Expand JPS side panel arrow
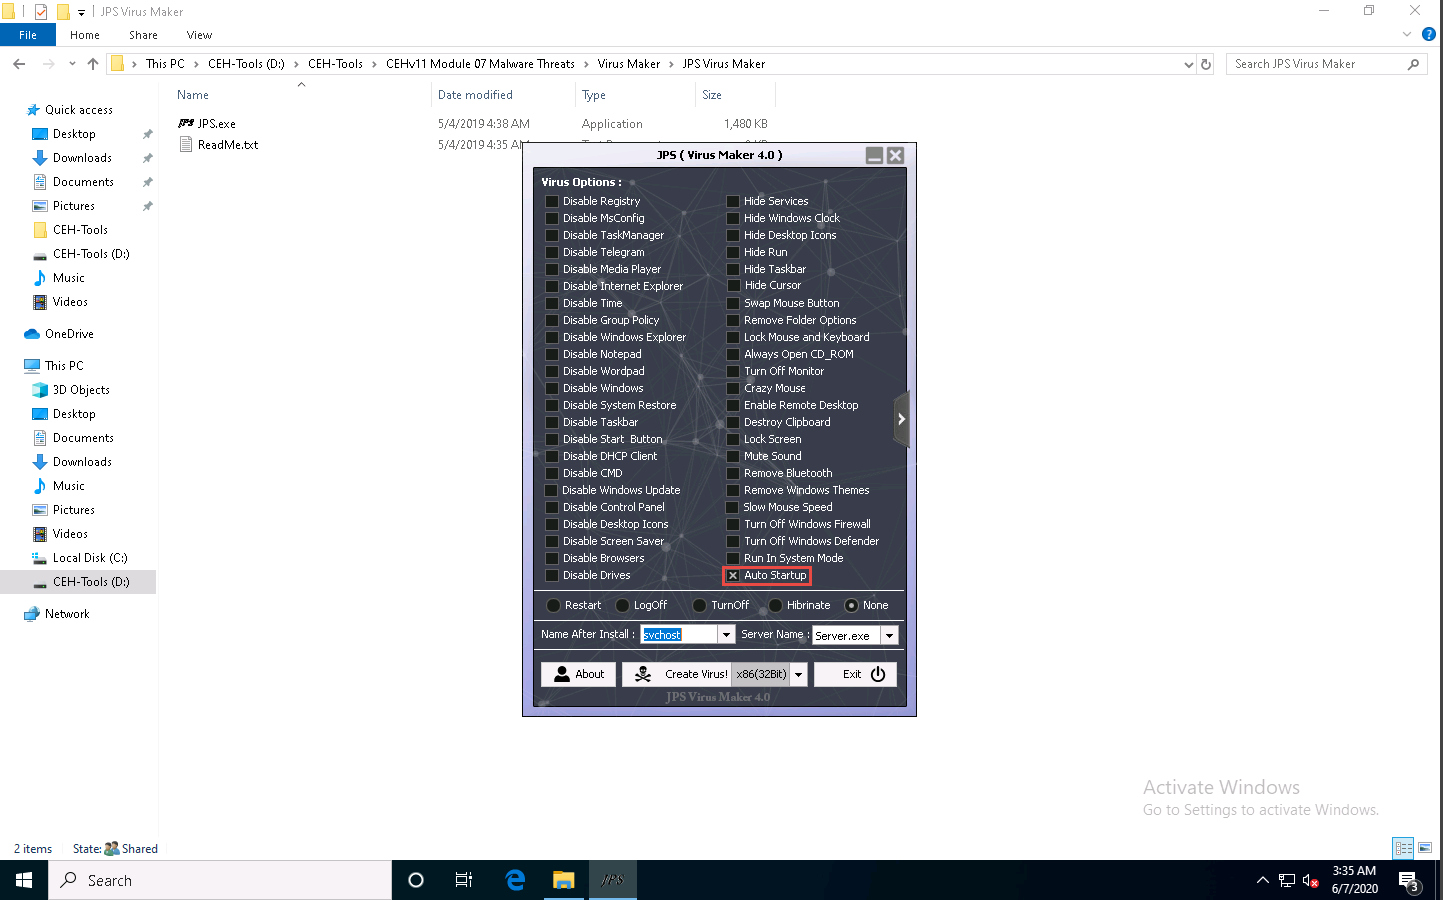The height and width of the screenshot is (900, 1443). (x=901, y=419)
